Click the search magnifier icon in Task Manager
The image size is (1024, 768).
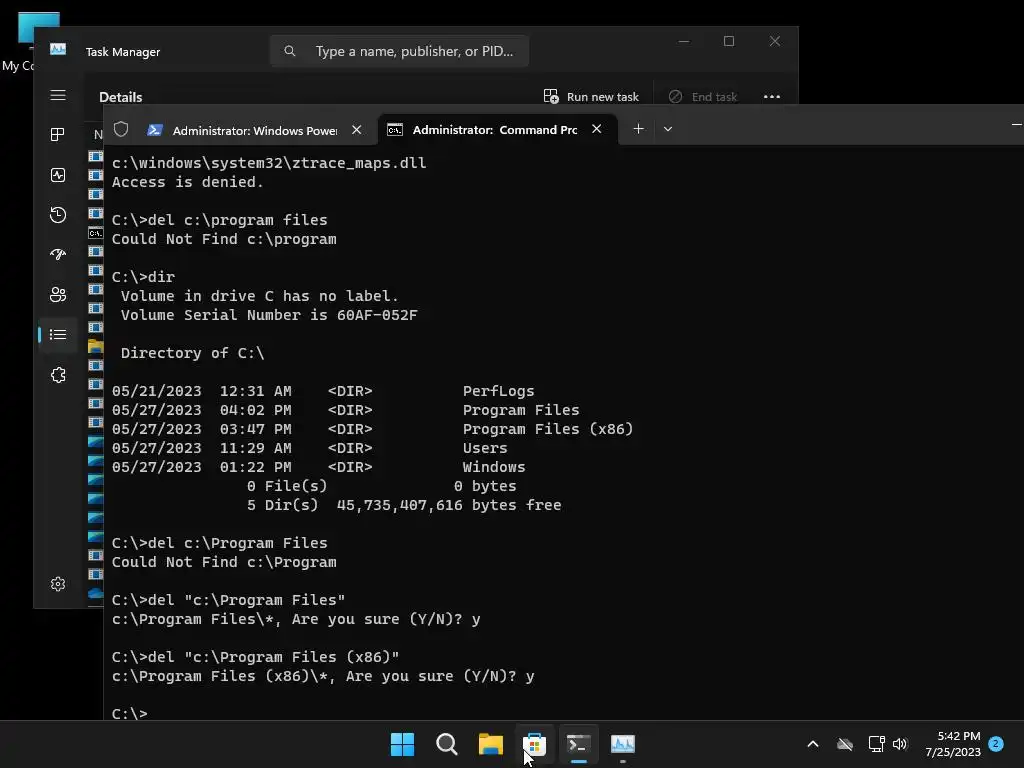coord(290,51)
